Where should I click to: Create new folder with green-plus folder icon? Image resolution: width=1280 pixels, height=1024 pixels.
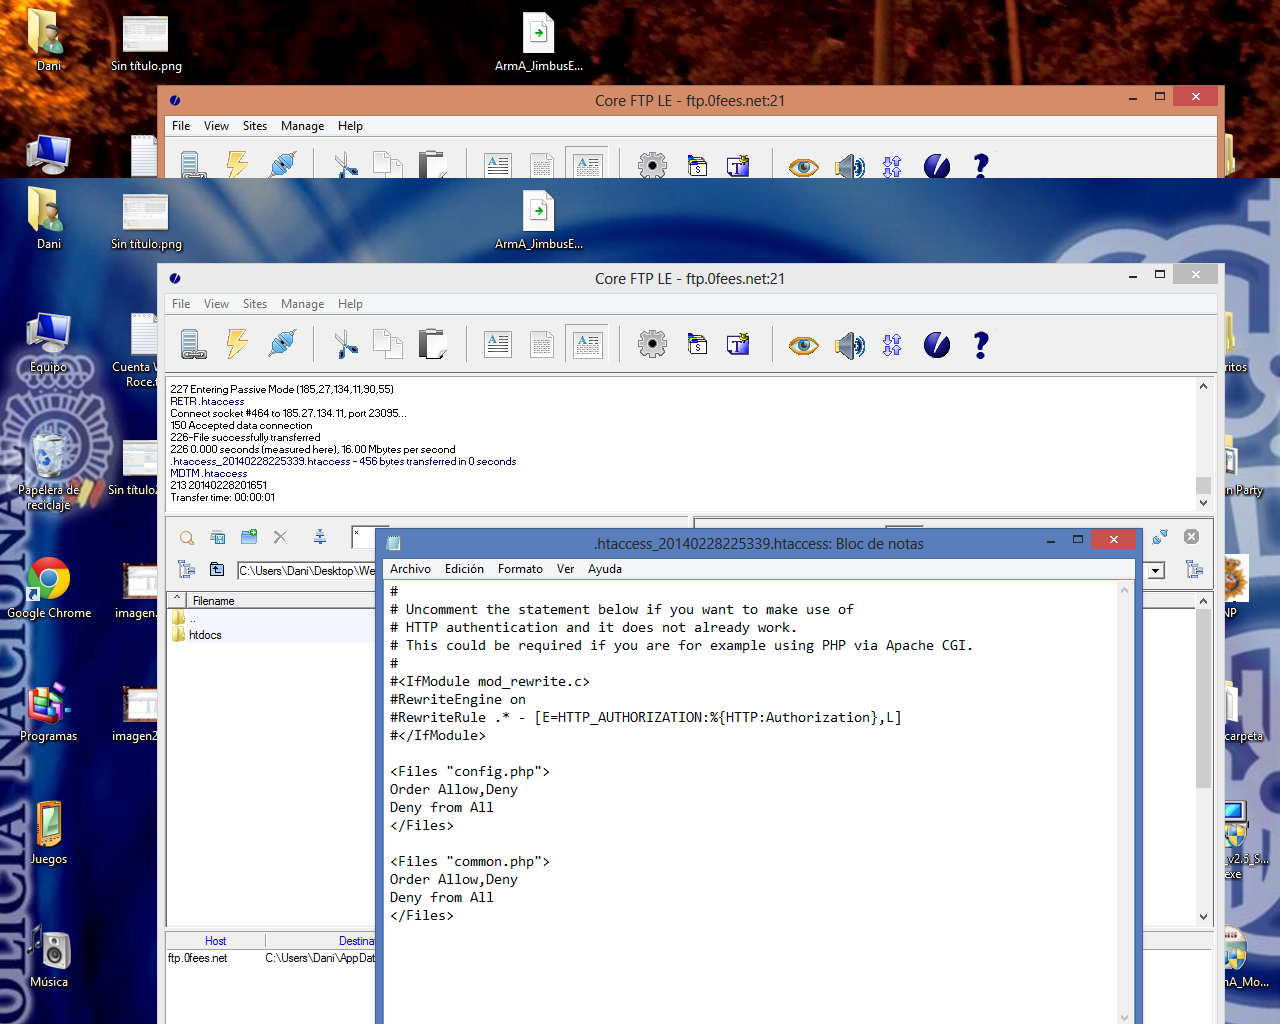point(249,537)
